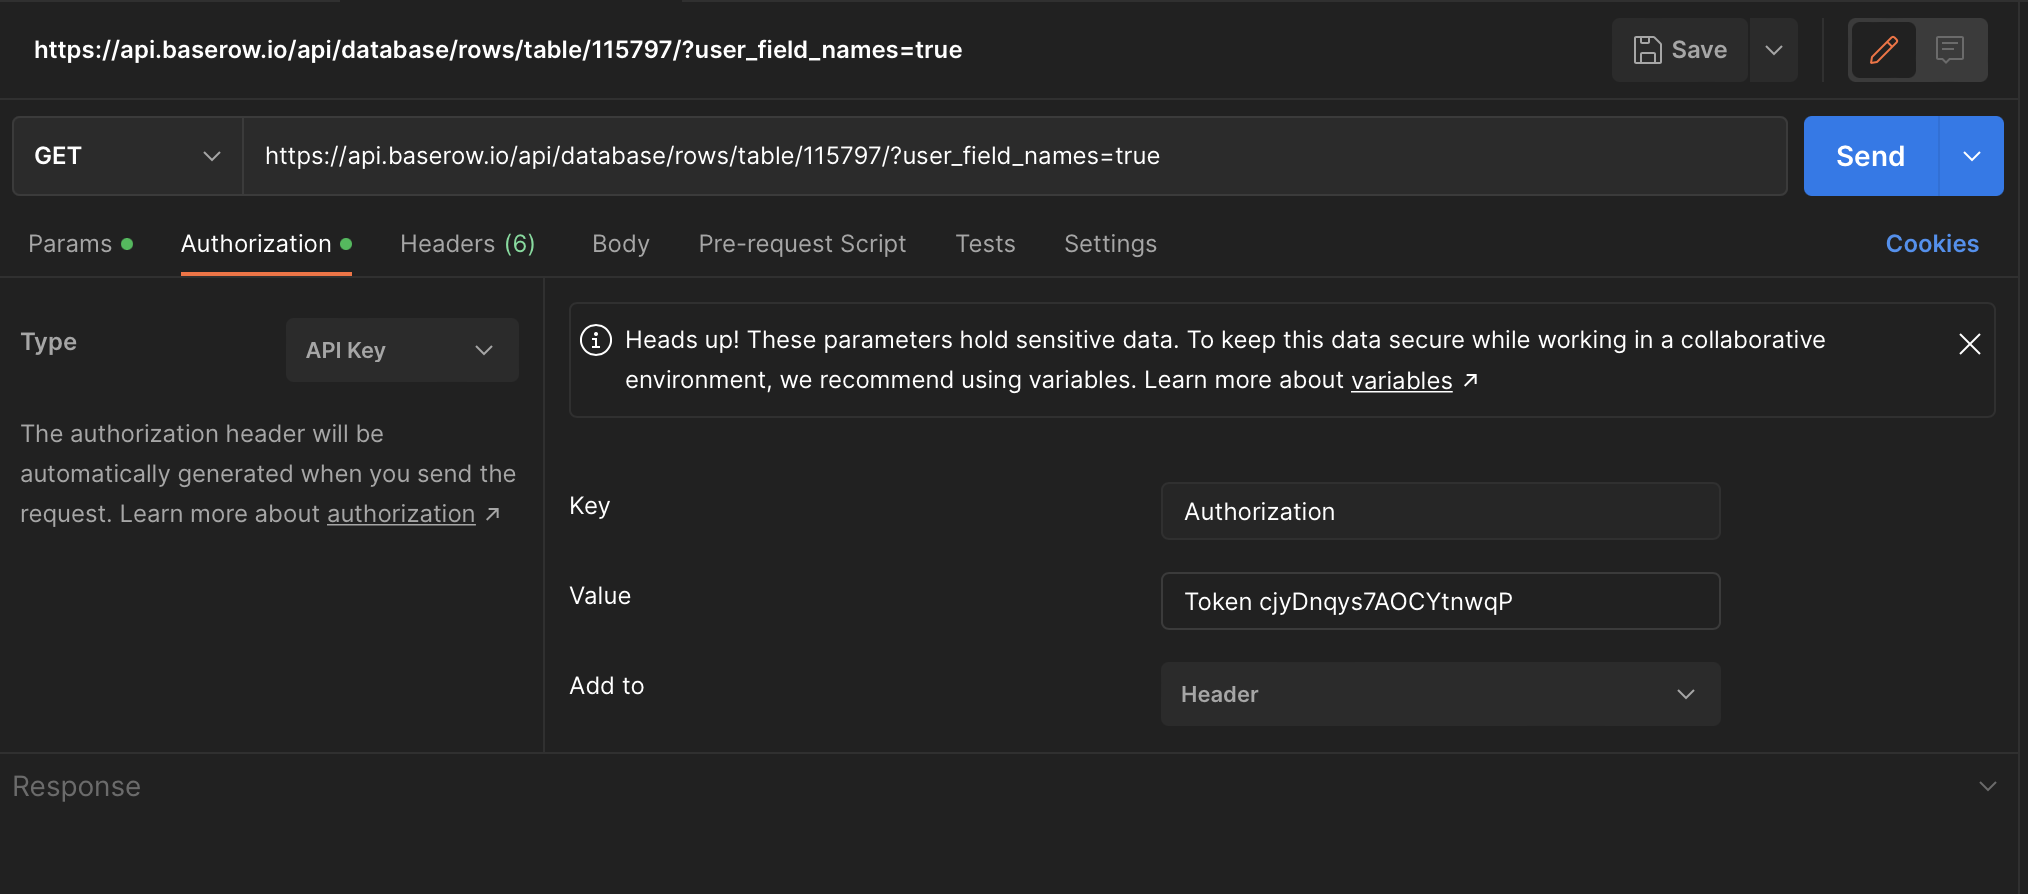Screen dimensions: 2028x894
Task: Dismiss the Heads up sensitive data notice
Action: coord(1969,344)
